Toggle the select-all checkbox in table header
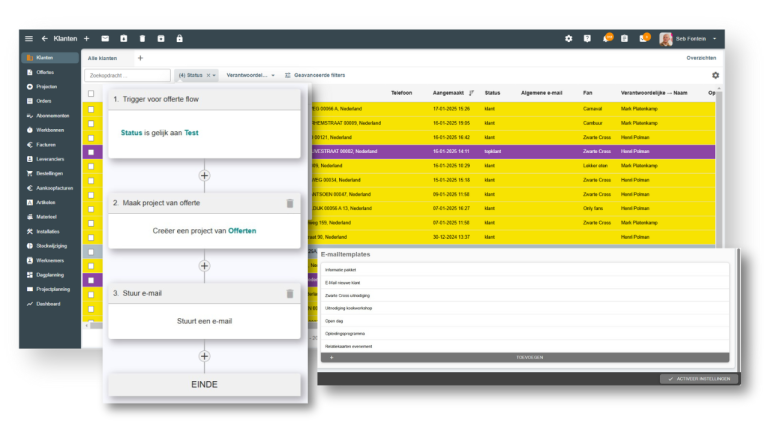This screenshot has height=432, width=768. (91, 93)
